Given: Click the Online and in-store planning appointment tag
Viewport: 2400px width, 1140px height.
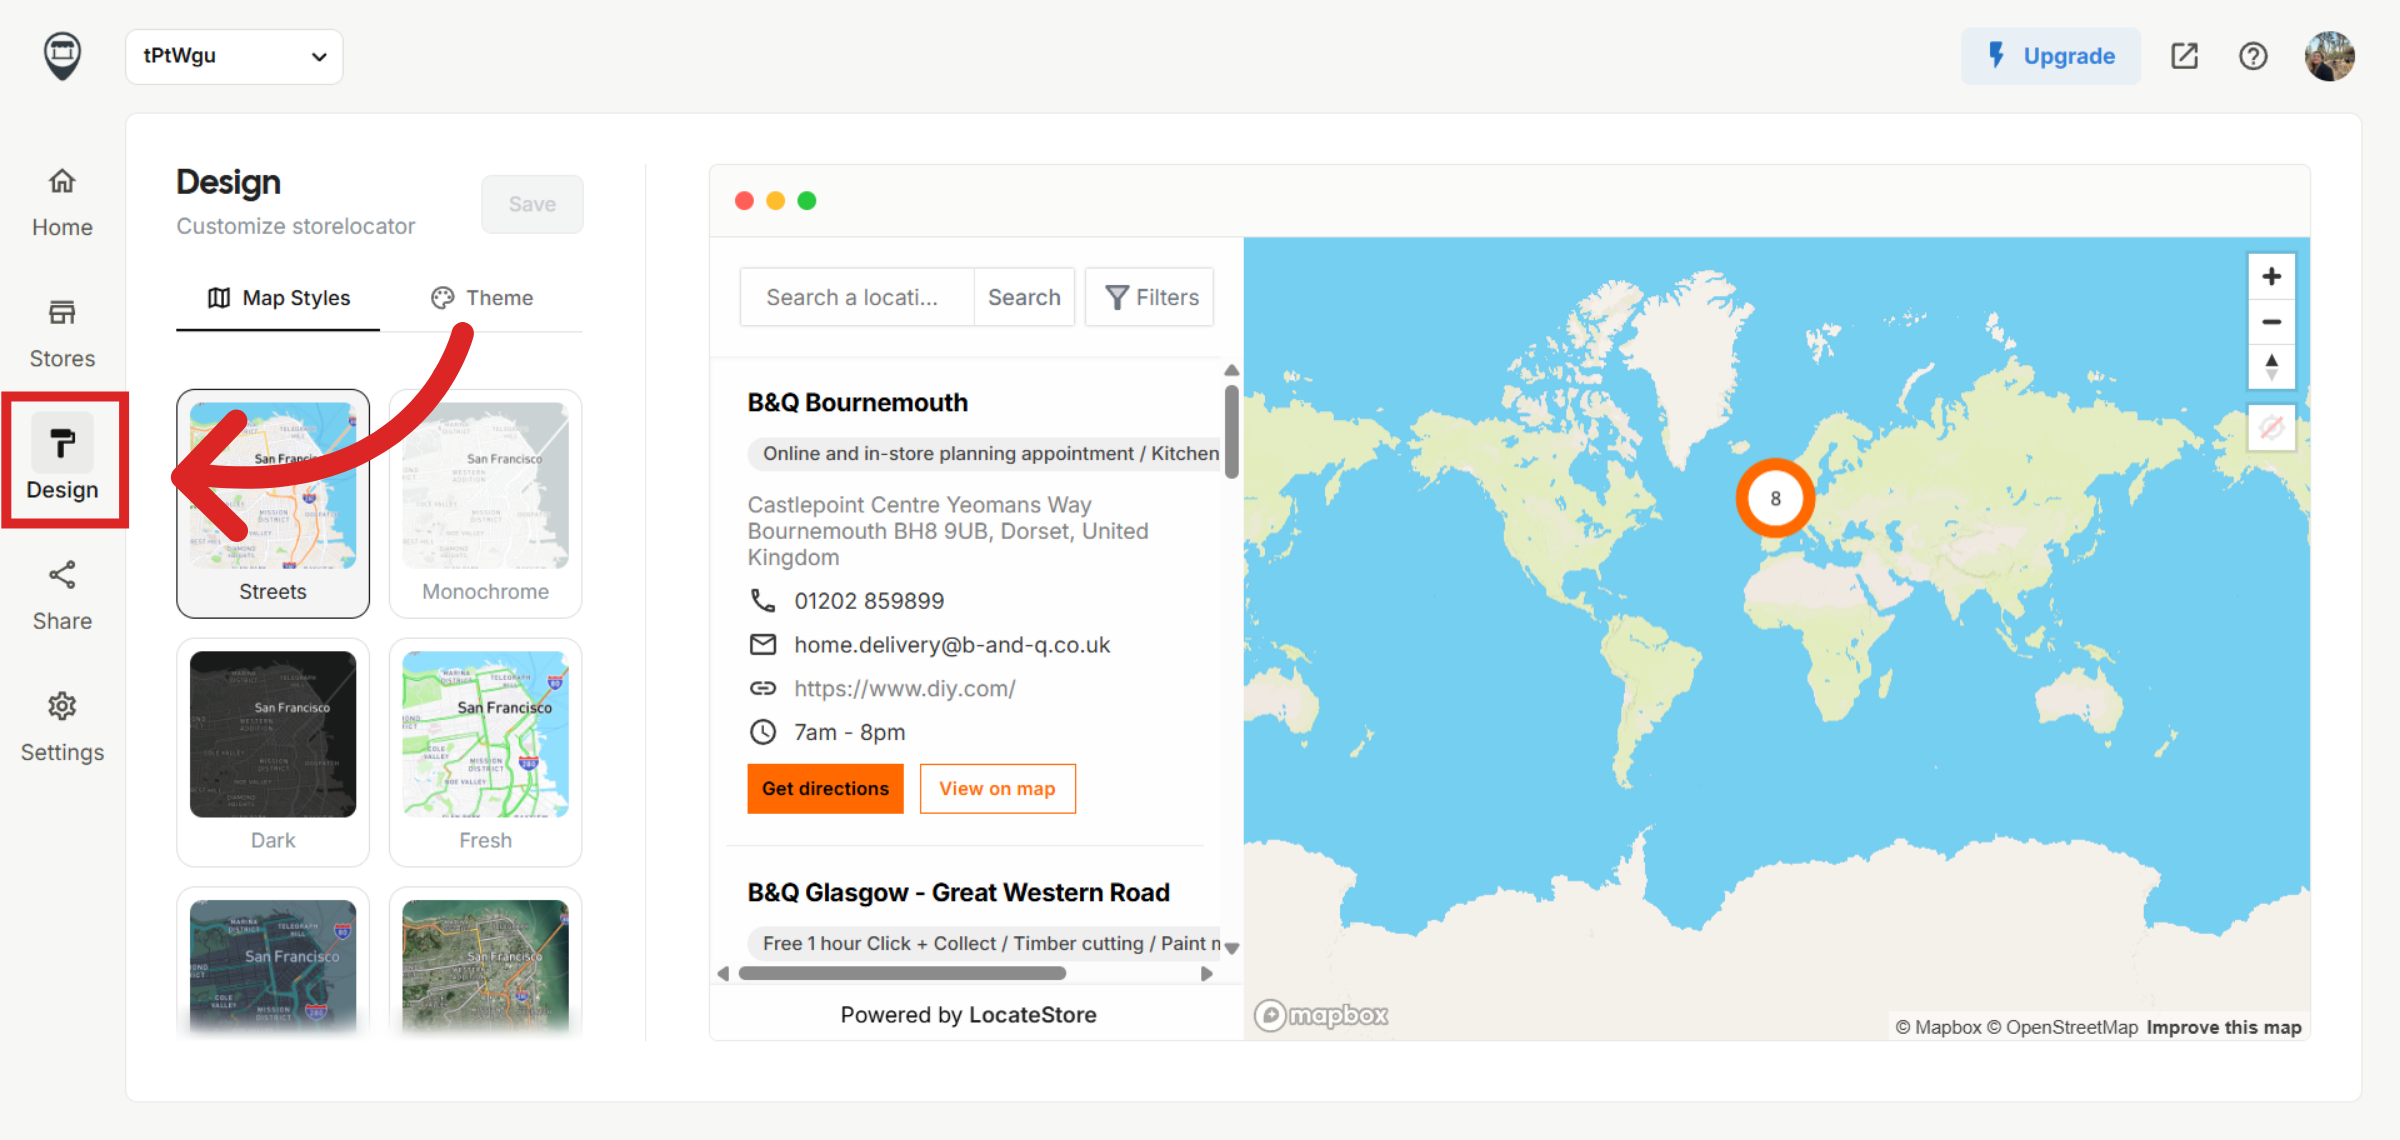Looking at the screenshot, I should tap(984, 454).
